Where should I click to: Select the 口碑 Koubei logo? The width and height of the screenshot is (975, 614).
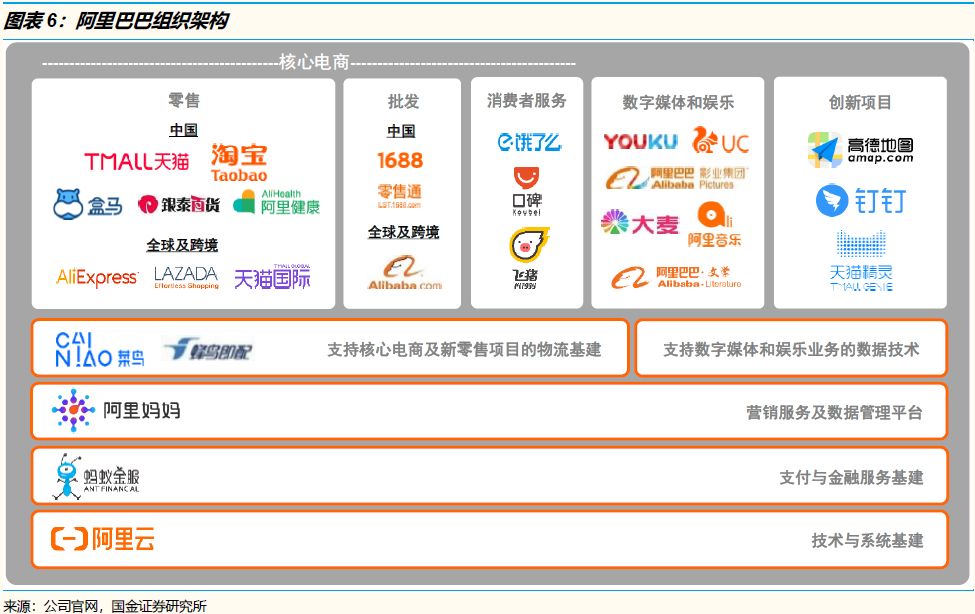527,191
